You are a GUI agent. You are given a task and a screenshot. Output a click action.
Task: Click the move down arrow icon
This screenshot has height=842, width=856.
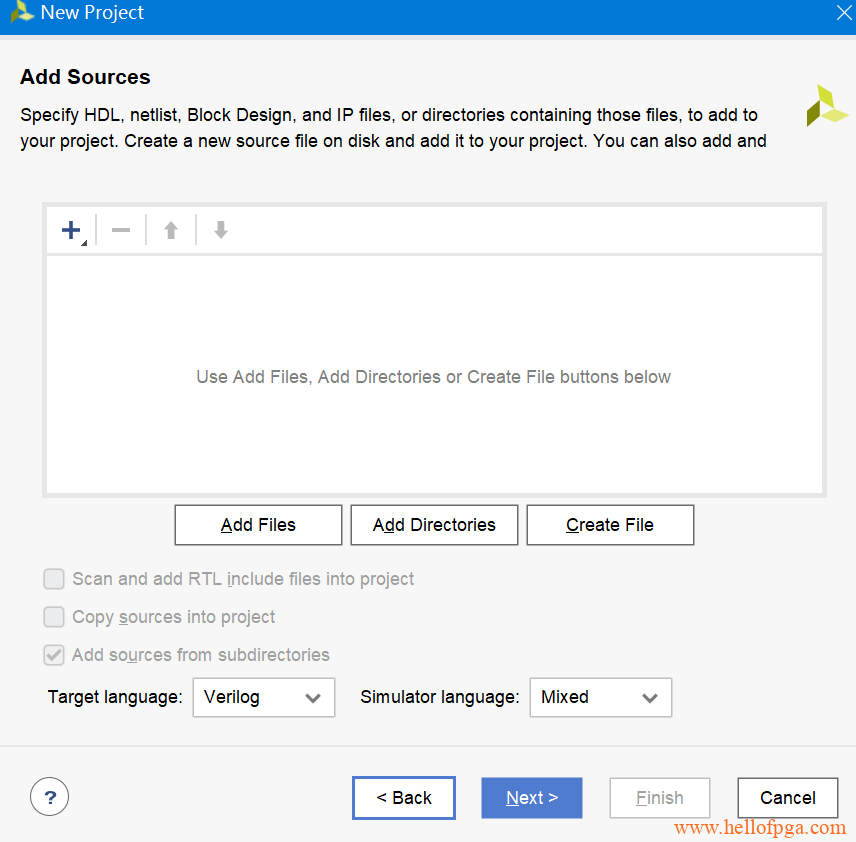[221, 230]
